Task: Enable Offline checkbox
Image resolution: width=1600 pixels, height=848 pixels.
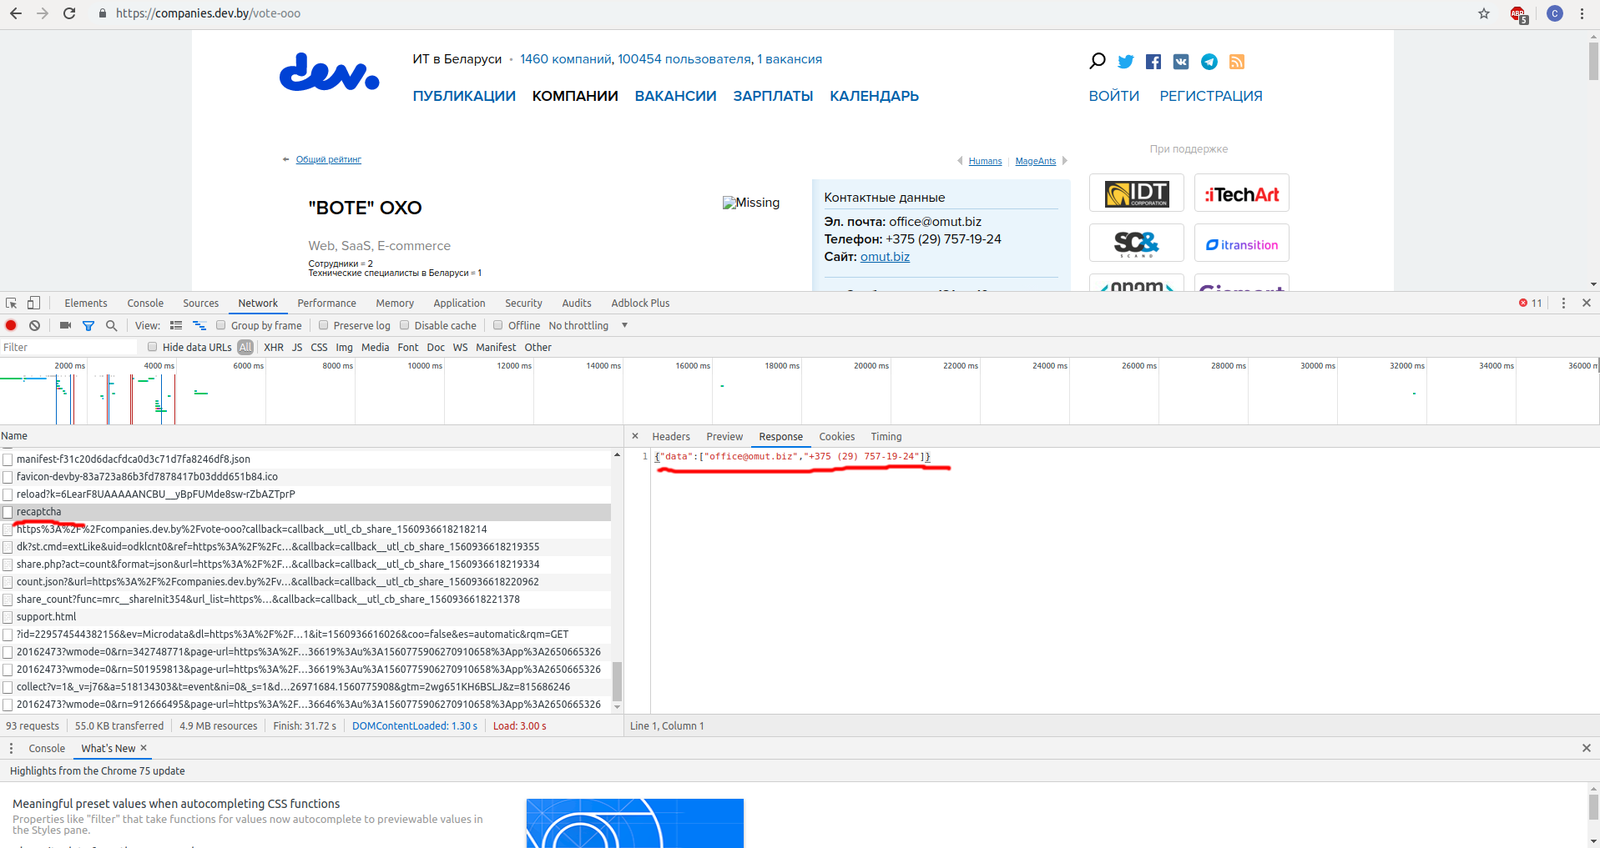Action: [x=498, y=325]
